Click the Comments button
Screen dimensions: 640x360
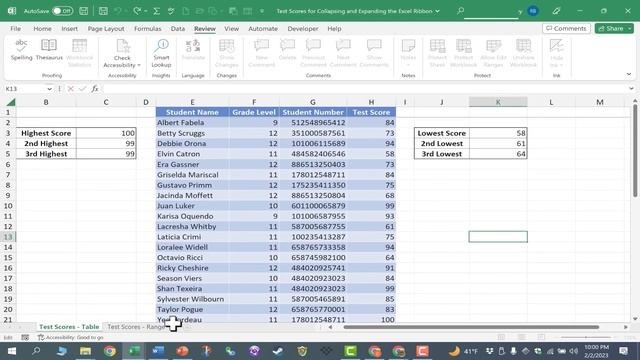coord(566,29)
